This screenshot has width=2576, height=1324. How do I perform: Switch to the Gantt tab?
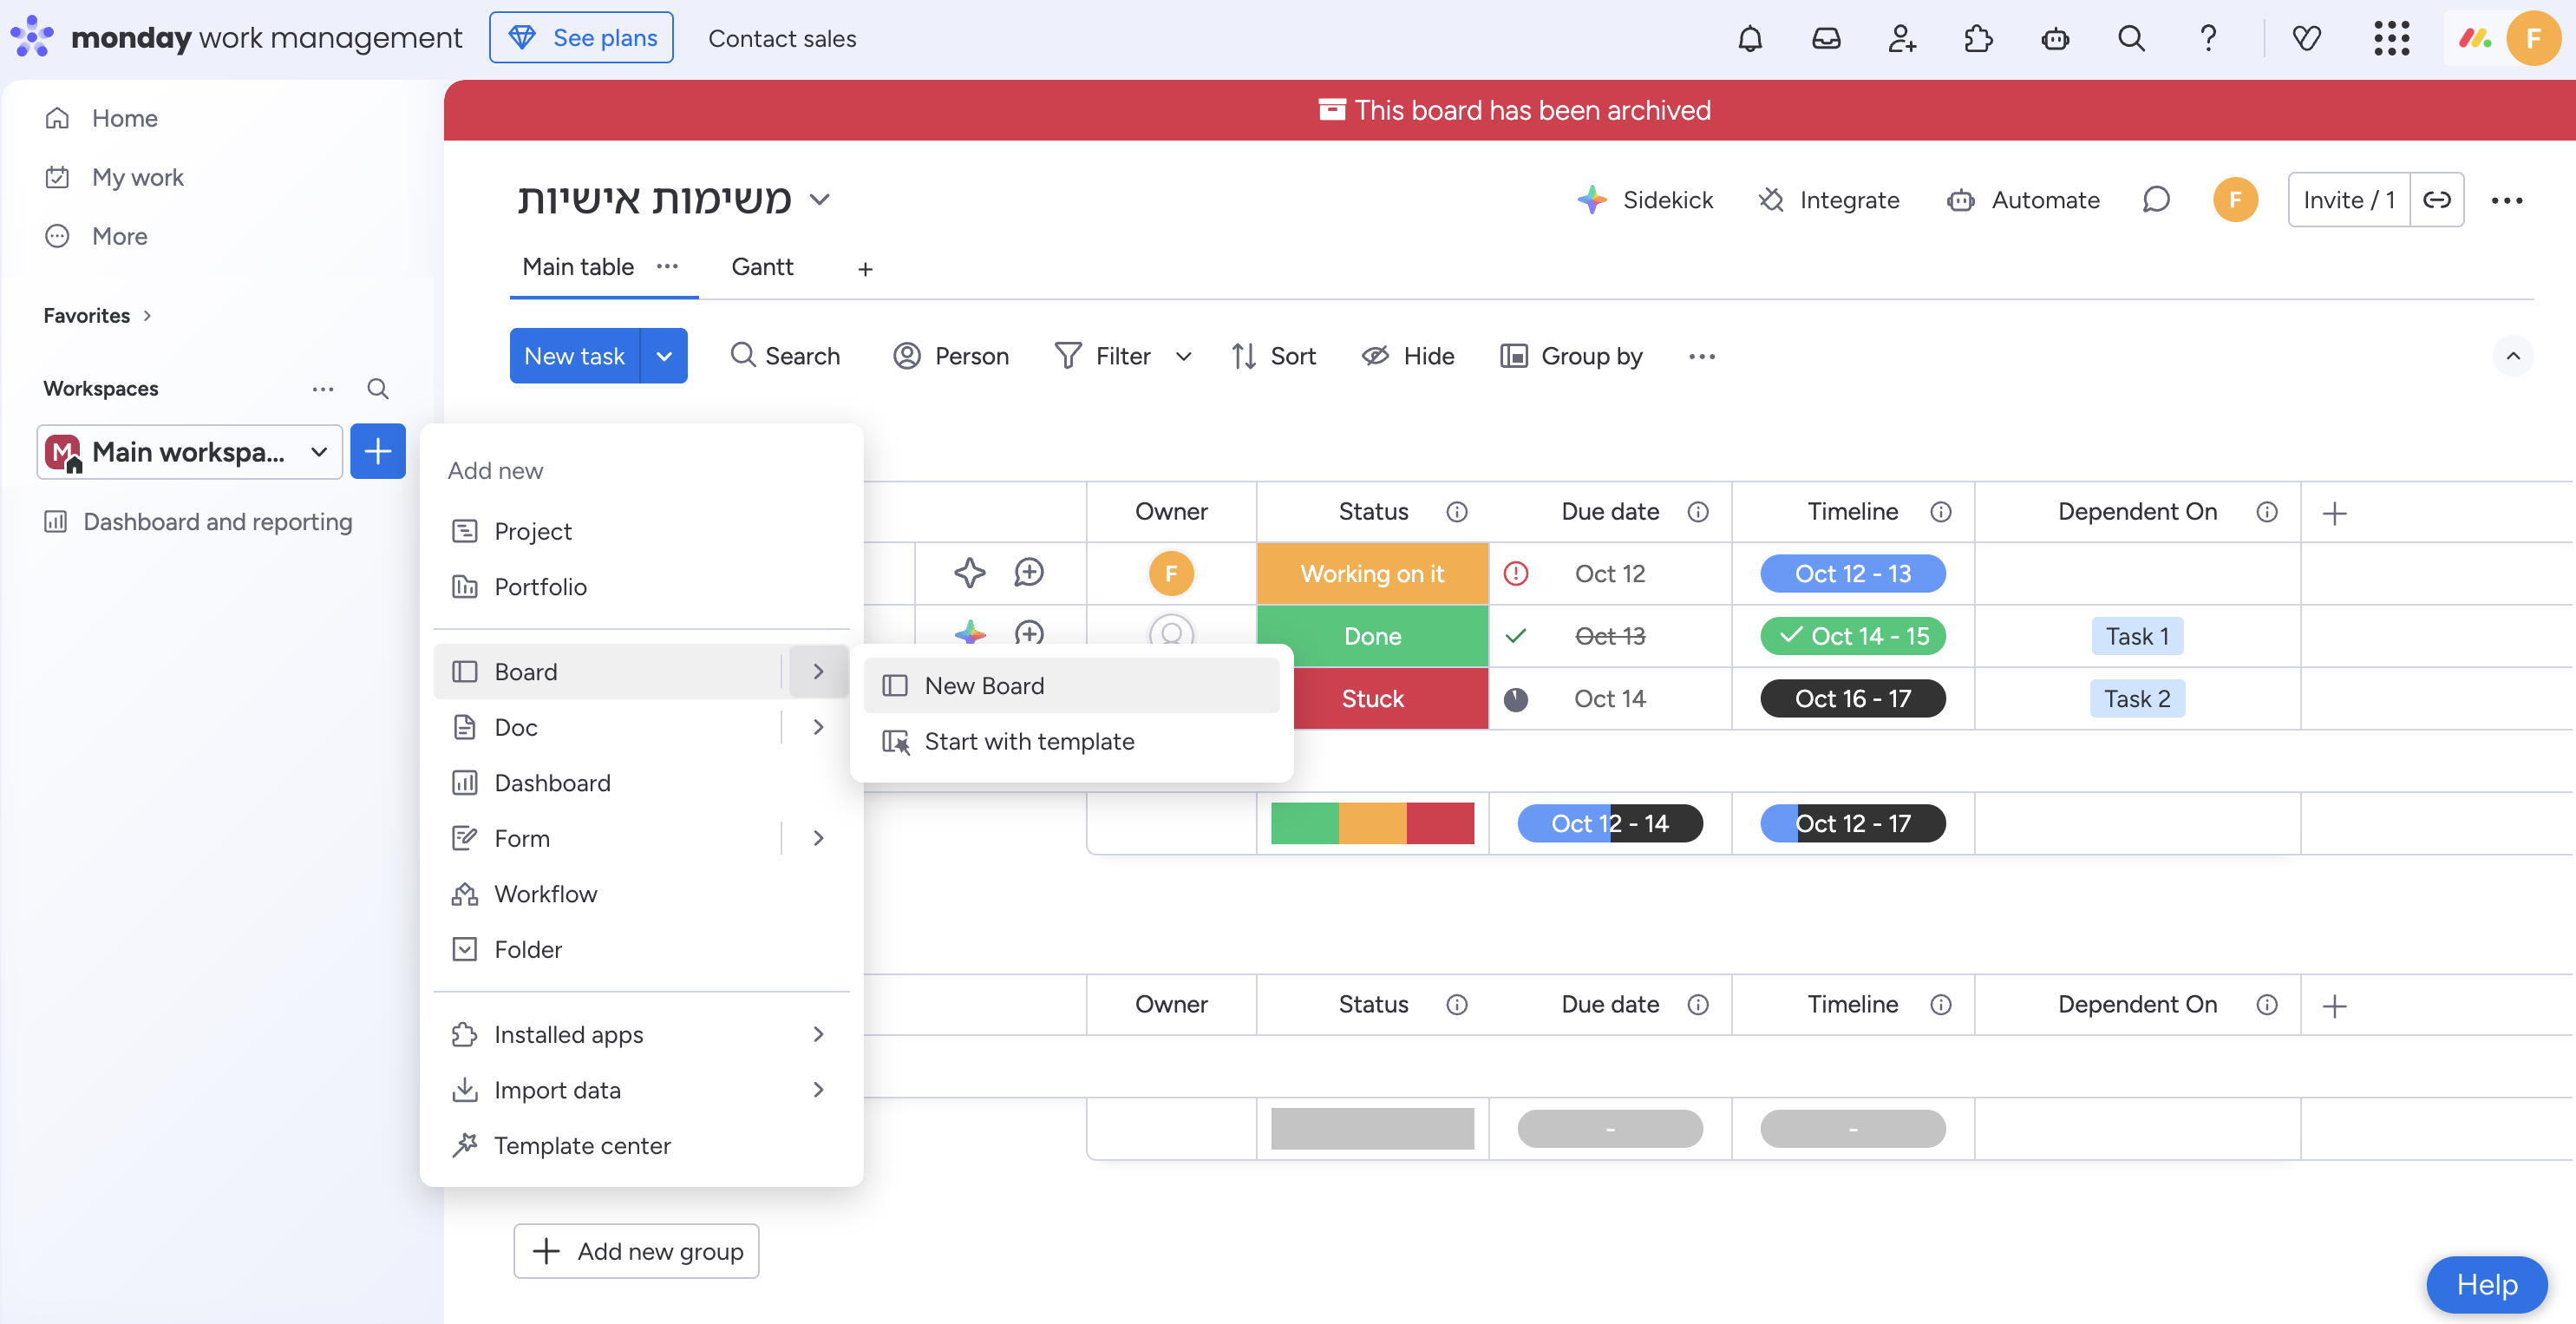coord(762,267)
